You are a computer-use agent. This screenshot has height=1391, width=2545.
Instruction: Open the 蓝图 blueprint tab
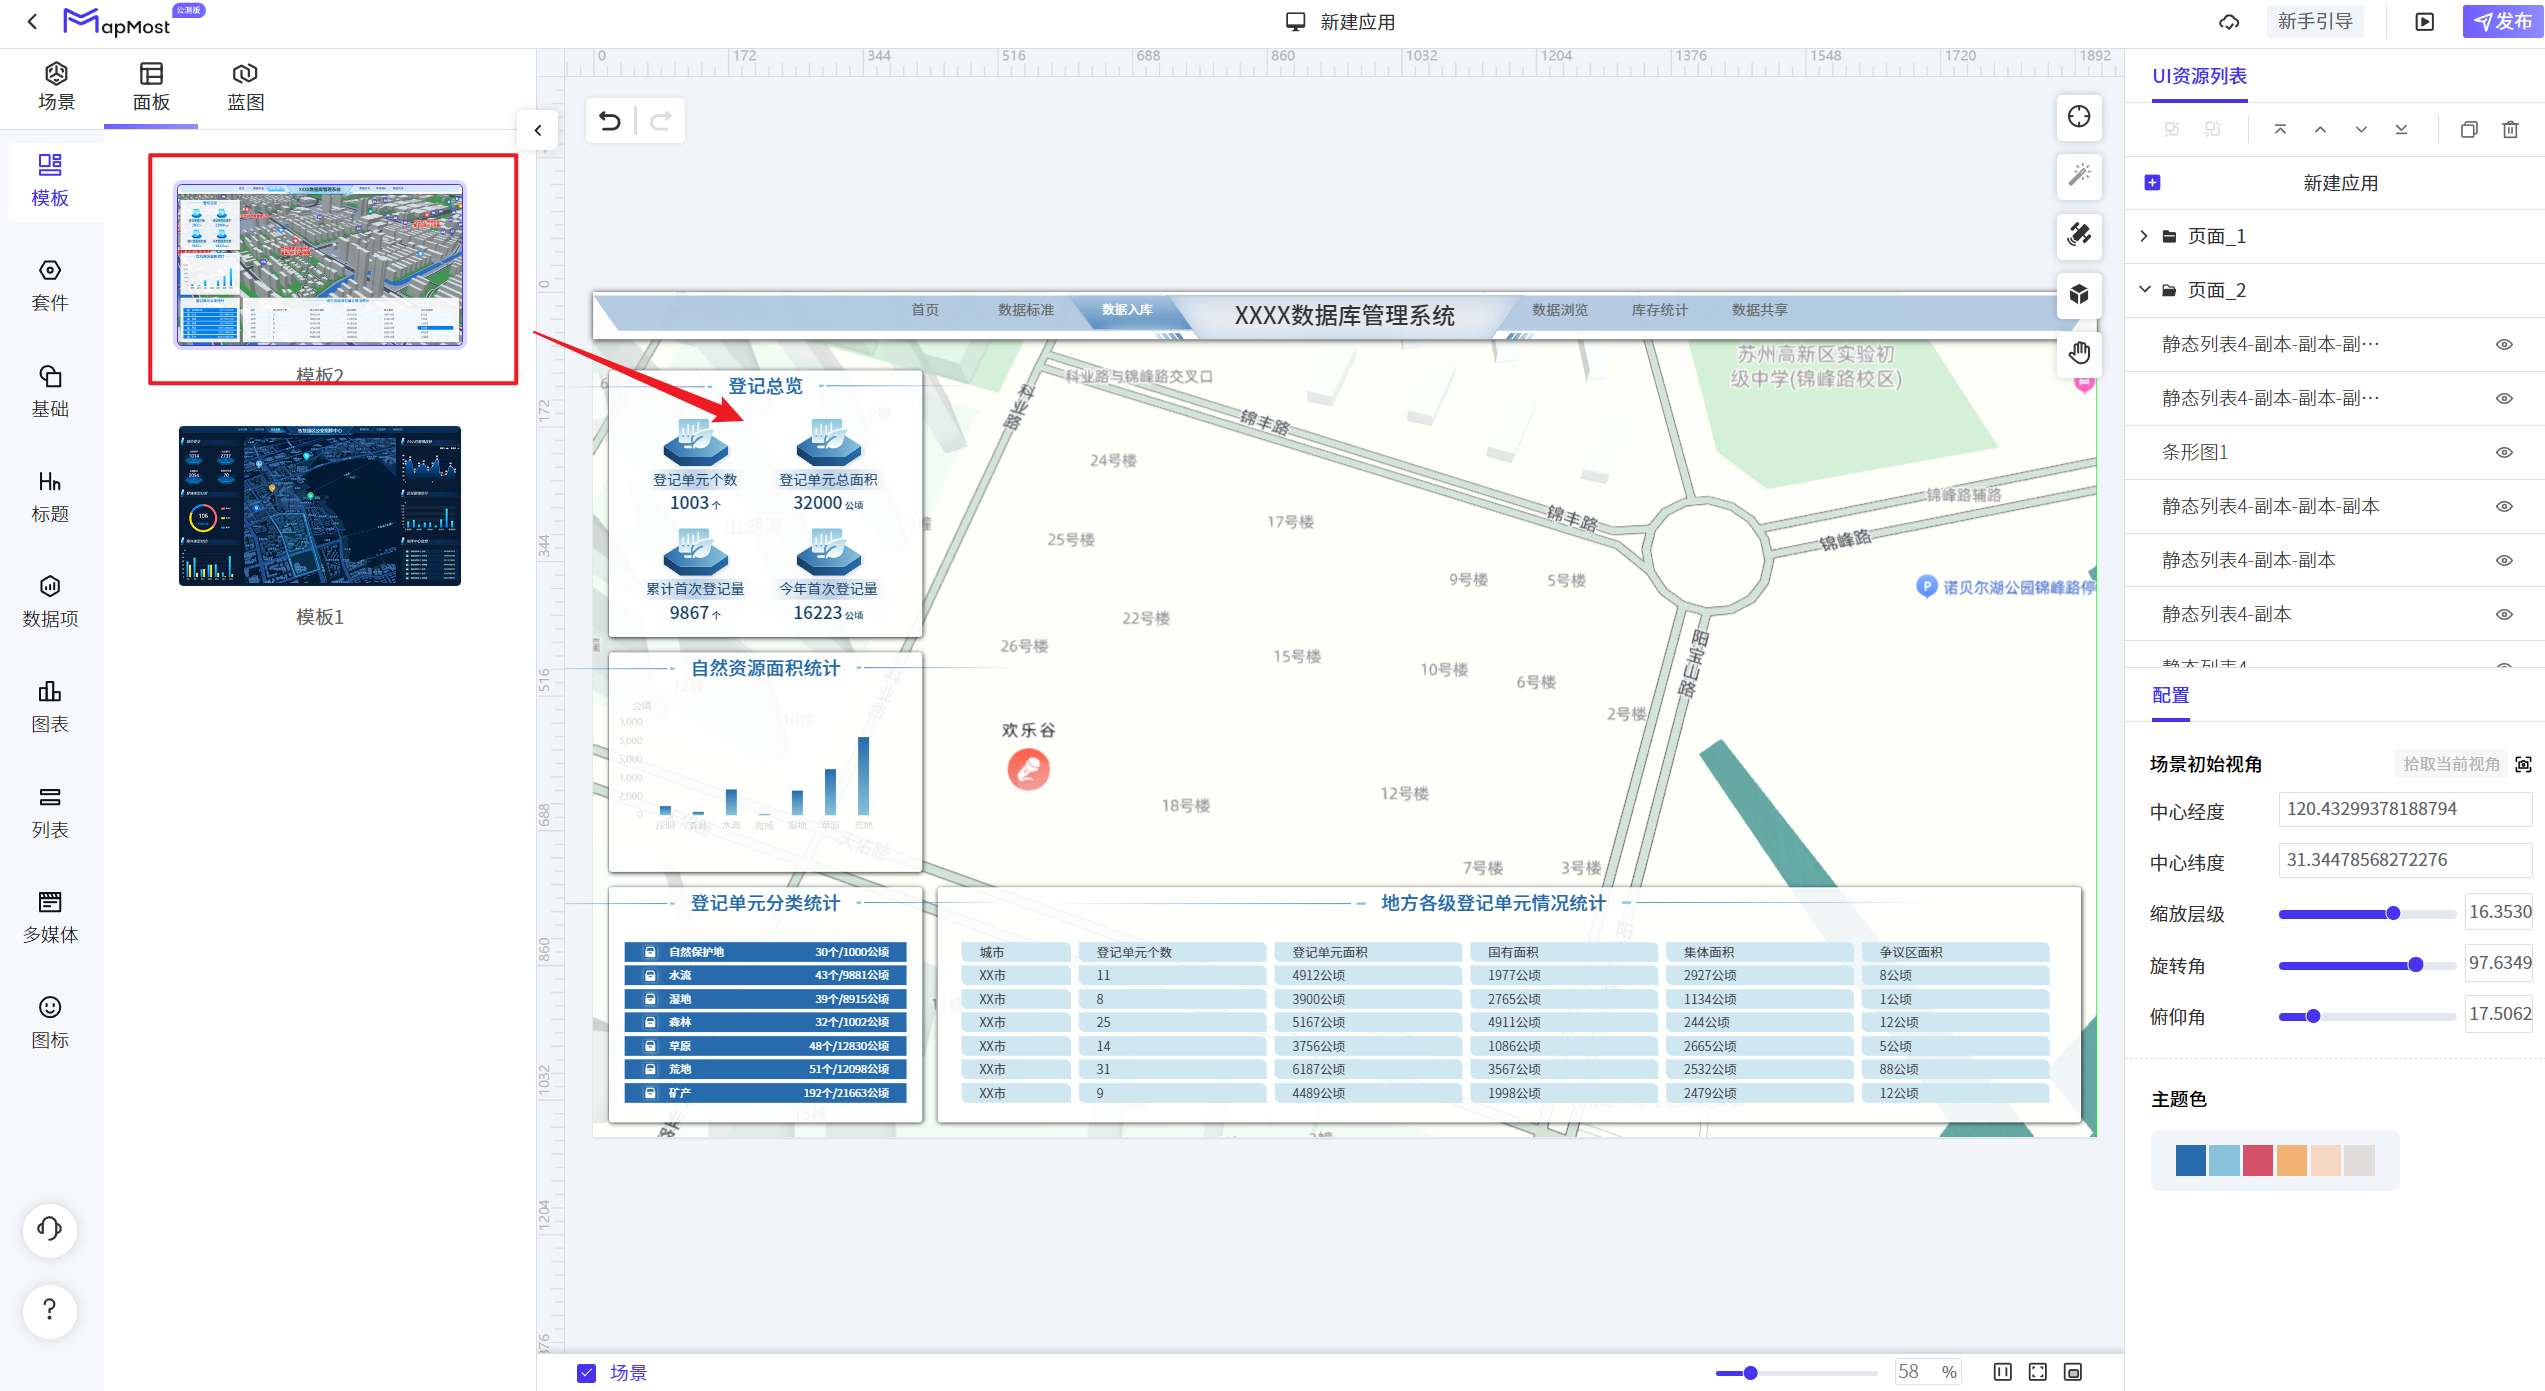[x=245, y=87]
